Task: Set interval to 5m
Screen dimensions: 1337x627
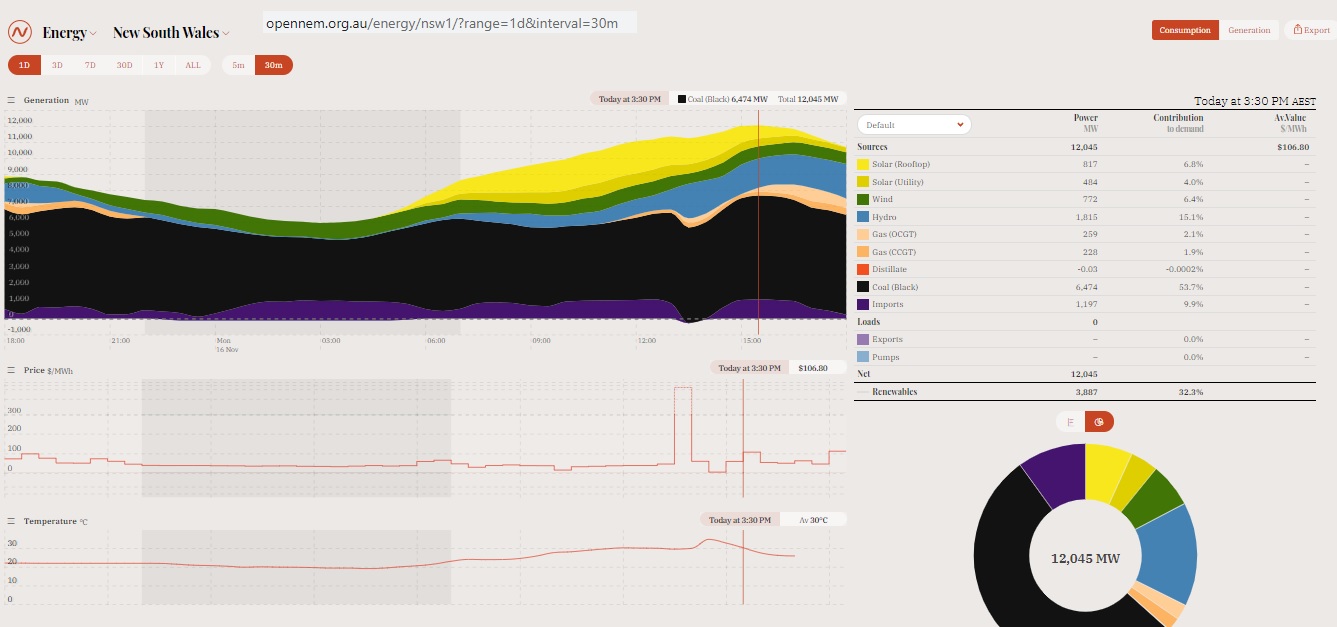Action: [238, 65]
